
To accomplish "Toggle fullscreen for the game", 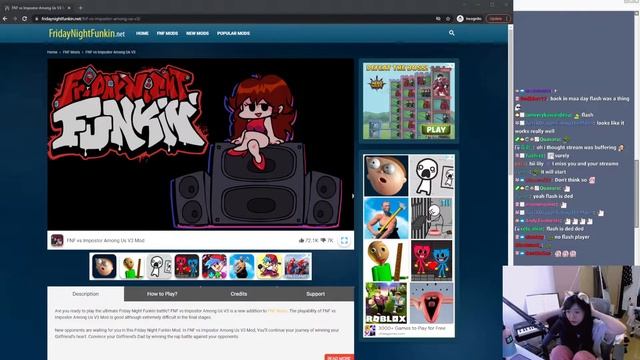I will tap(344, 240).
